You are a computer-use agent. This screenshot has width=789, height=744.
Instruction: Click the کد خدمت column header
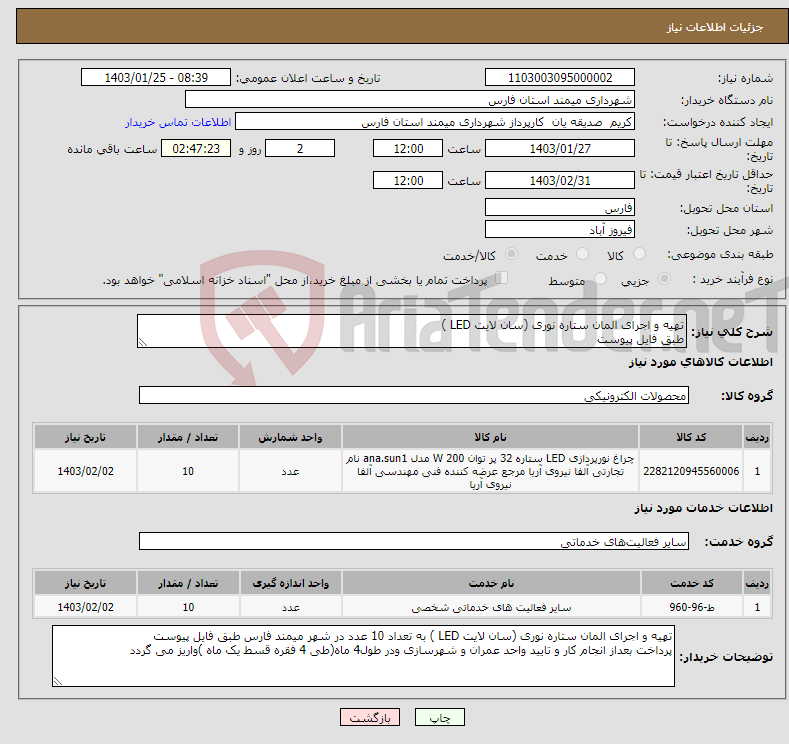(x=692, y=583)
